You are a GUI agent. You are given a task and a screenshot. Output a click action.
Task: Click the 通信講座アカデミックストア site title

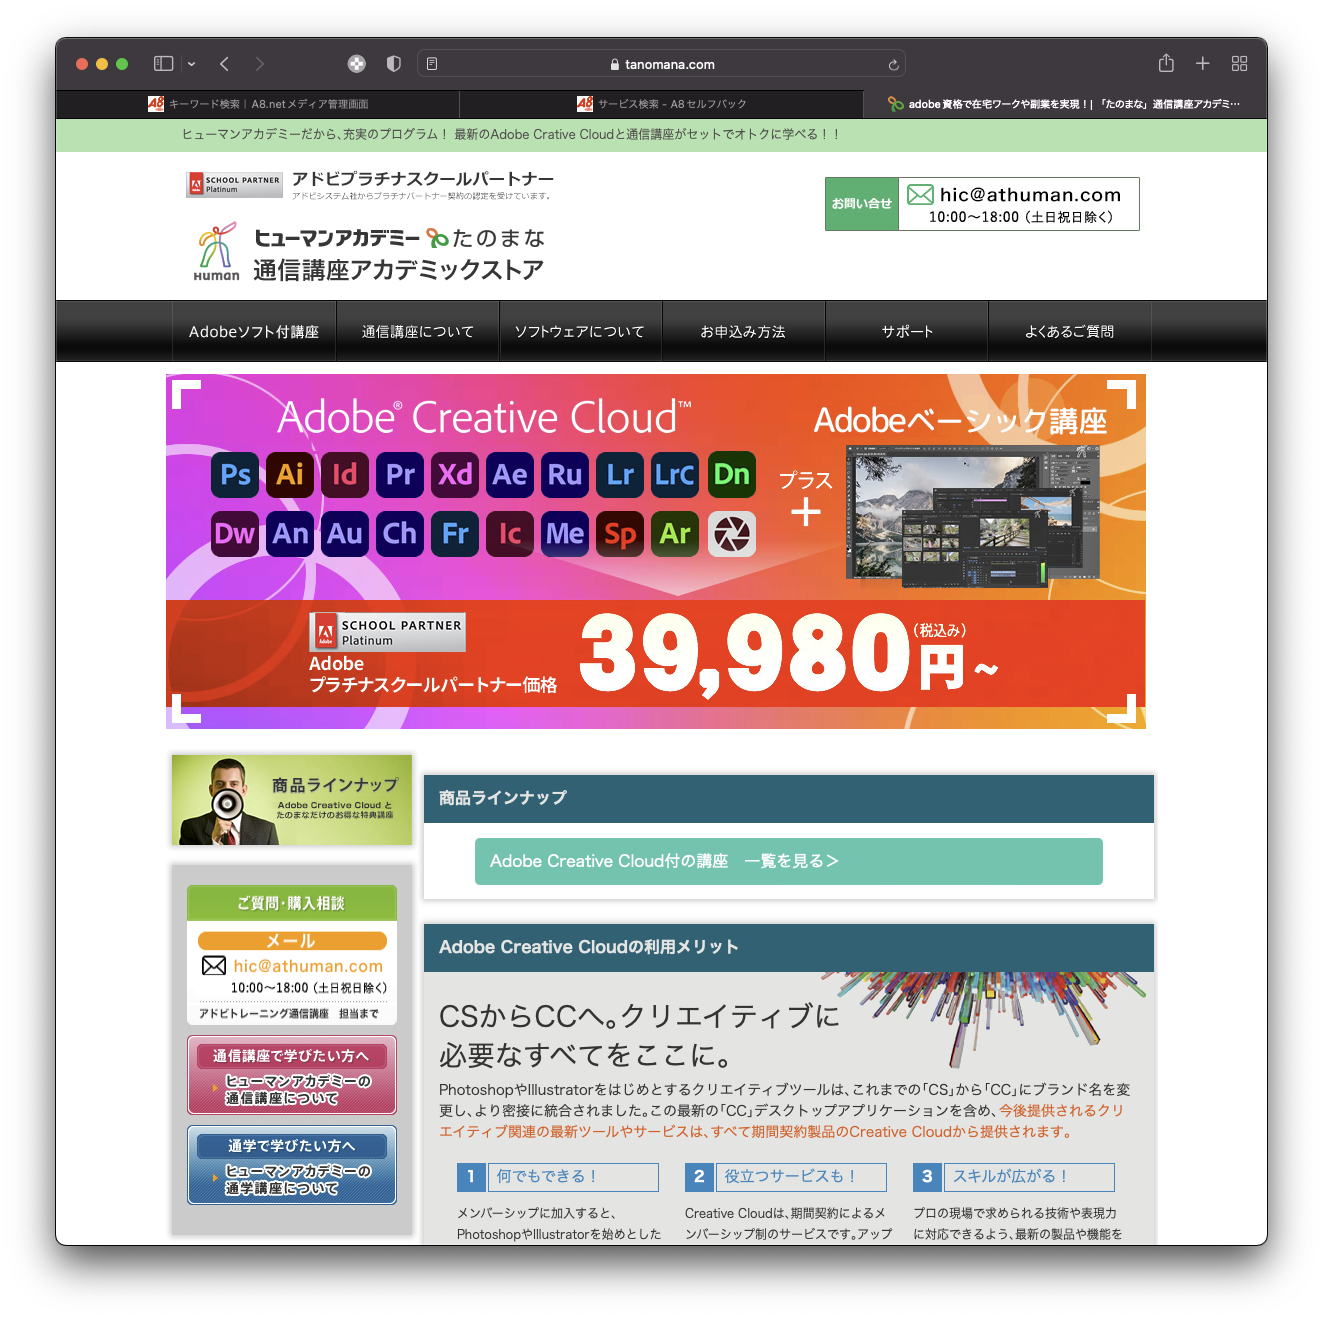click(x=398, y=270)
